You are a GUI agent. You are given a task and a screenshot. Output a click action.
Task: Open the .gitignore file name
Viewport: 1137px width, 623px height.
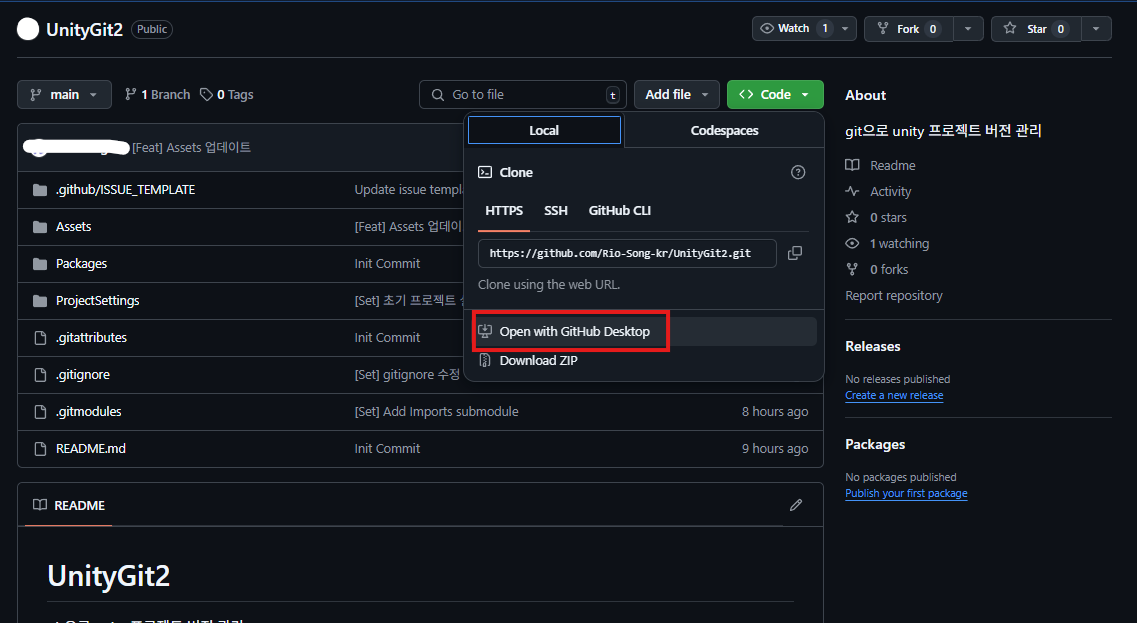(83, 375)
